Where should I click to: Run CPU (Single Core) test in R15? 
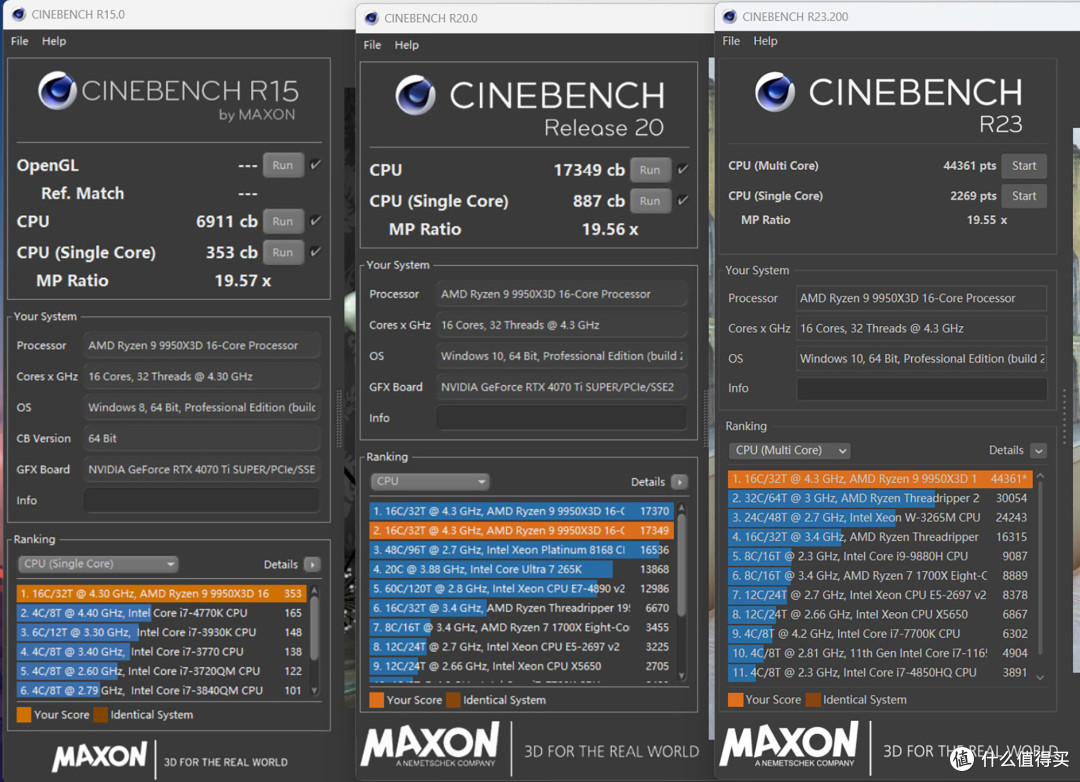pyautogui.click(x=282, y=252)
